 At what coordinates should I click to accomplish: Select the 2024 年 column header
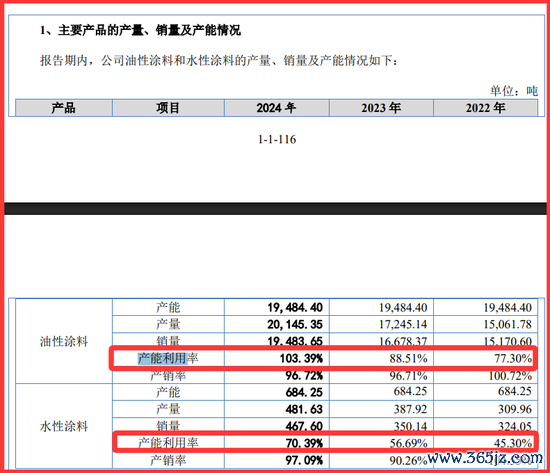(x=276, y=108)
